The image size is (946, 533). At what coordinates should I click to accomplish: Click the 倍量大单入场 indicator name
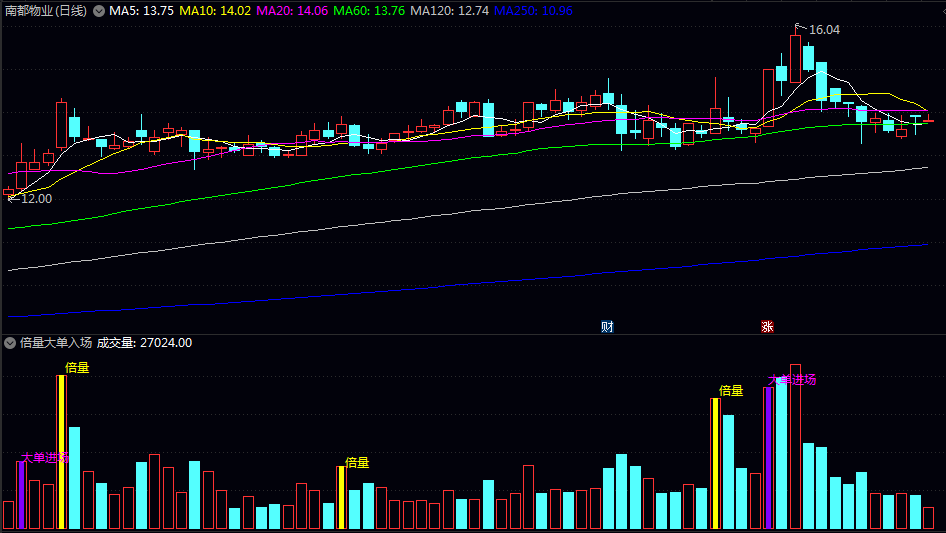tap(56, 343)
